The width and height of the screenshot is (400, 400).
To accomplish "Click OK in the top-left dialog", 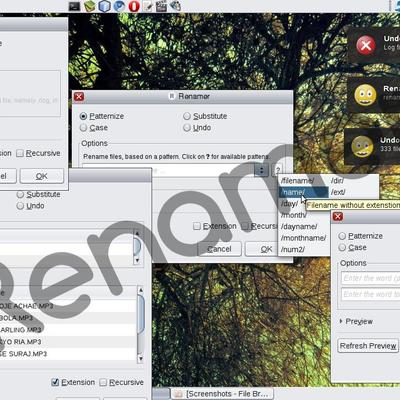I will pyautogui.click(x=42, y=176).
